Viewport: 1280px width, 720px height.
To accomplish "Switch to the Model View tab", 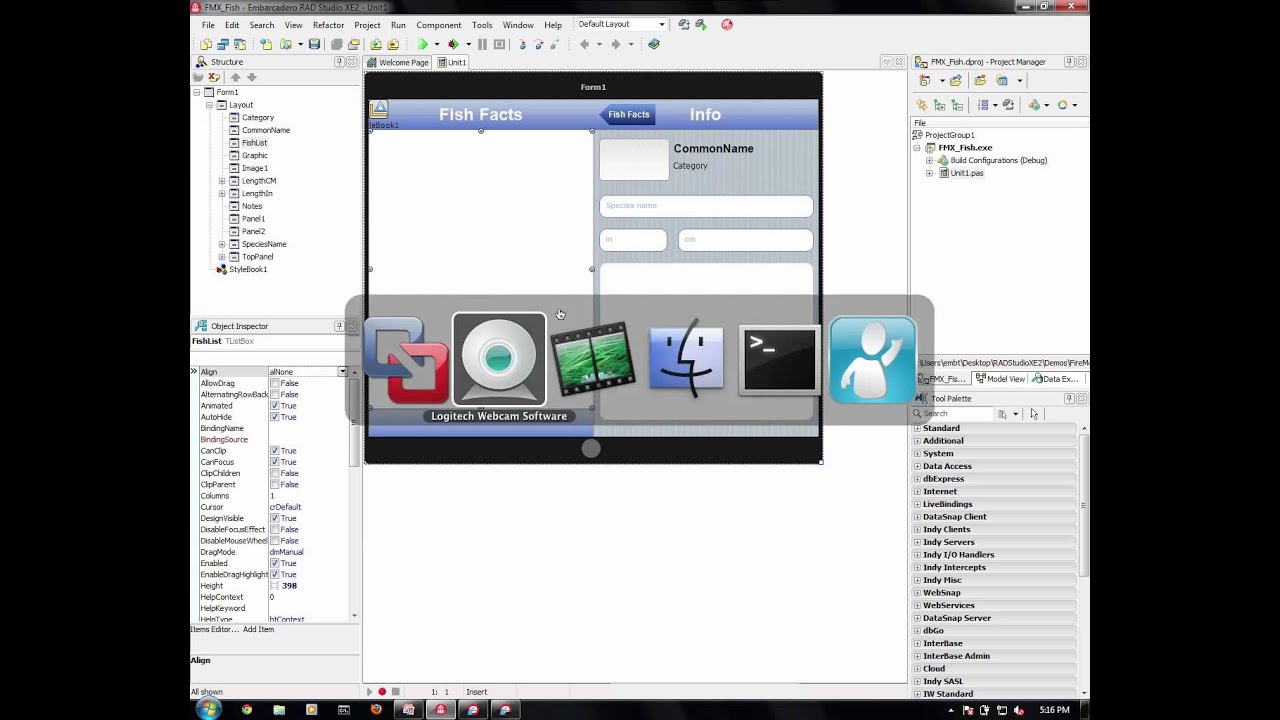I will click(1000, 379).
